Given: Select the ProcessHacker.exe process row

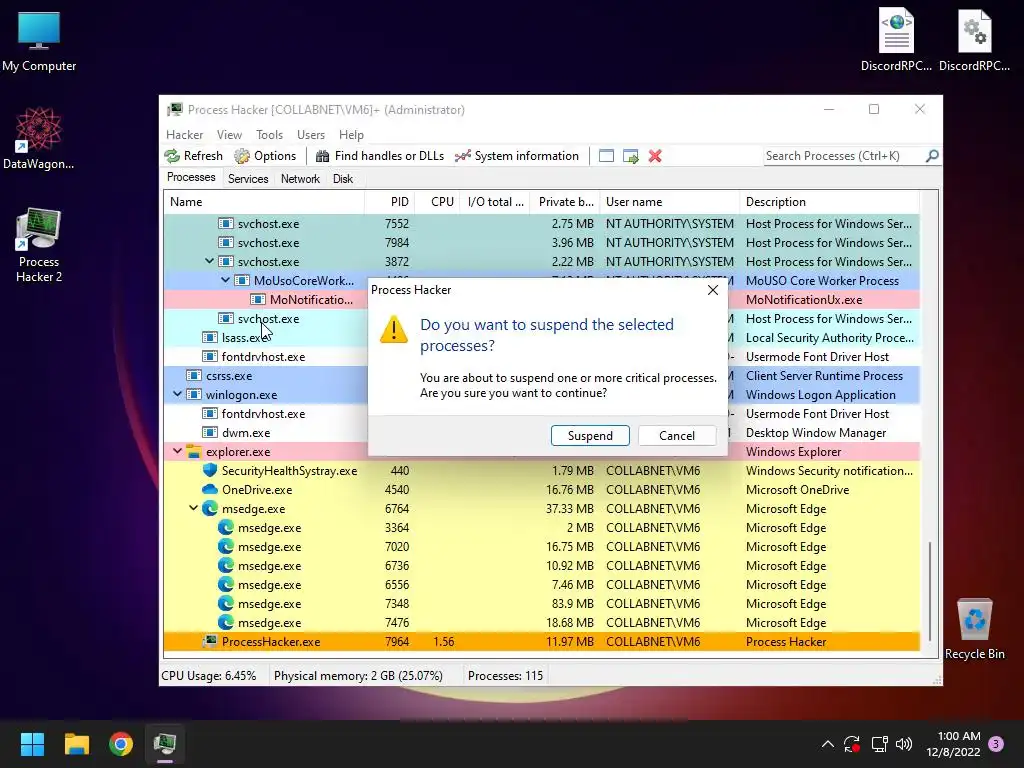Looking at the screenshot, I should click(541, 641).
